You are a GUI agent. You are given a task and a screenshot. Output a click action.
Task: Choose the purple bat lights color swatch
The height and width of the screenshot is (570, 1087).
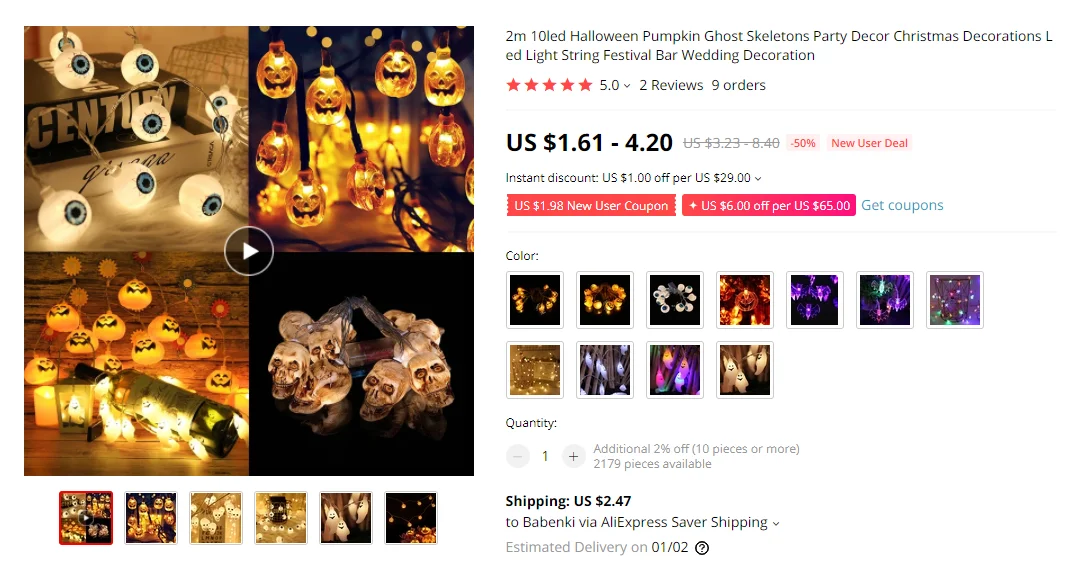815,300
